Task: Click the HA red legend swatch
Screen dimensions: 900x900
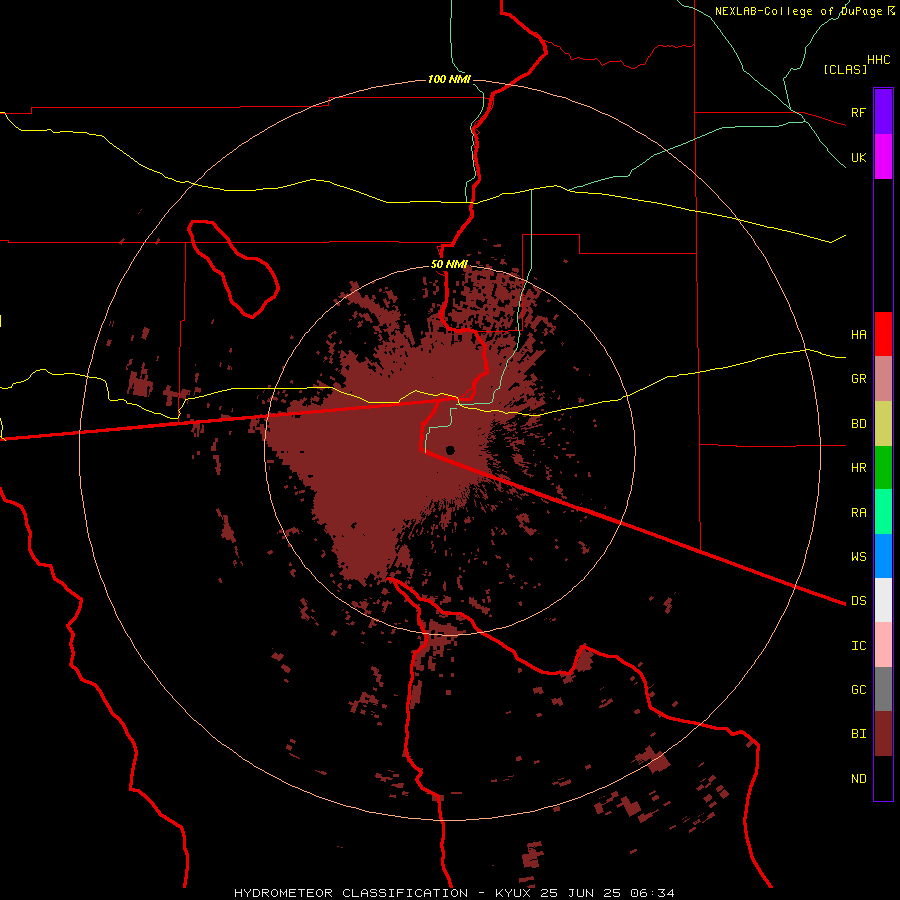Action: [x=883, y=334]
